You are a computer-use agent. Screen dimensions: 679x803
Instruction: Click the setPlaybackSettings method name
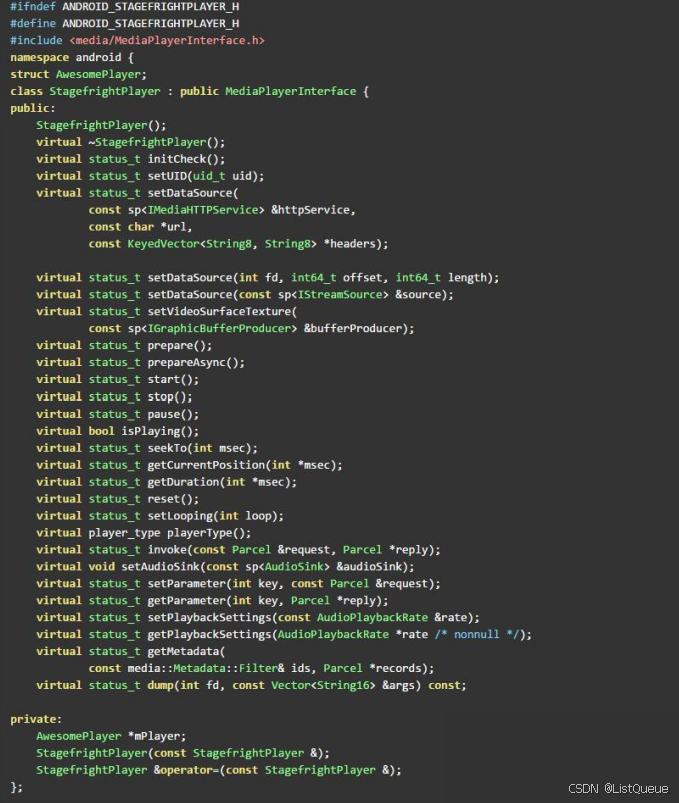pos(209,617)
